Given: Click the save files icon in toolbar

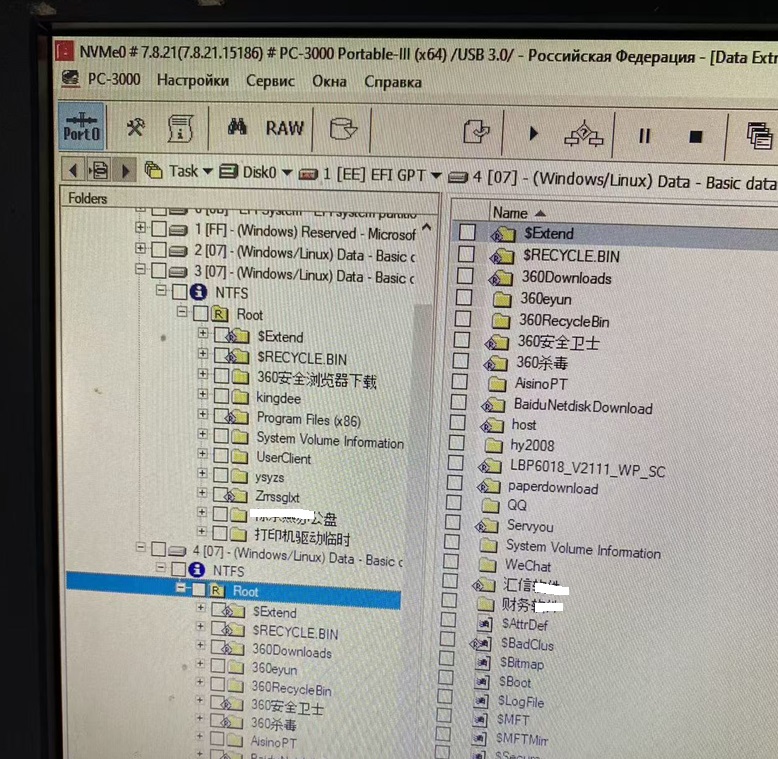Looking at the screenshot, I should click(476, 131).
